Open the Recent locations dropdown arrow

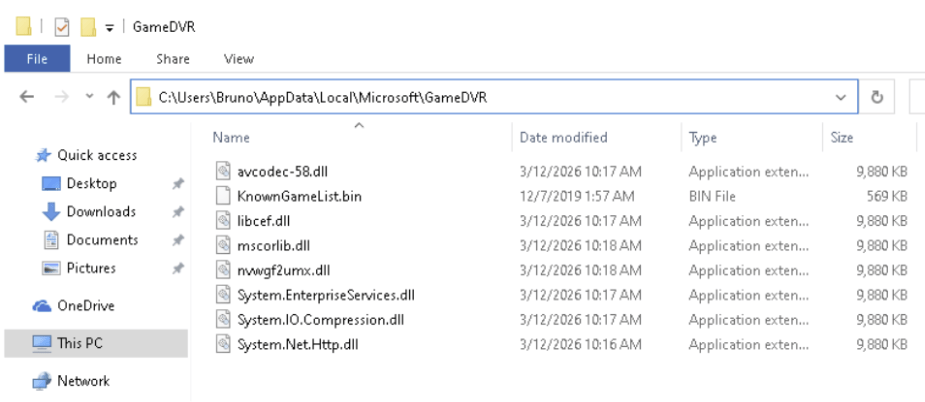tap(90, 96)
